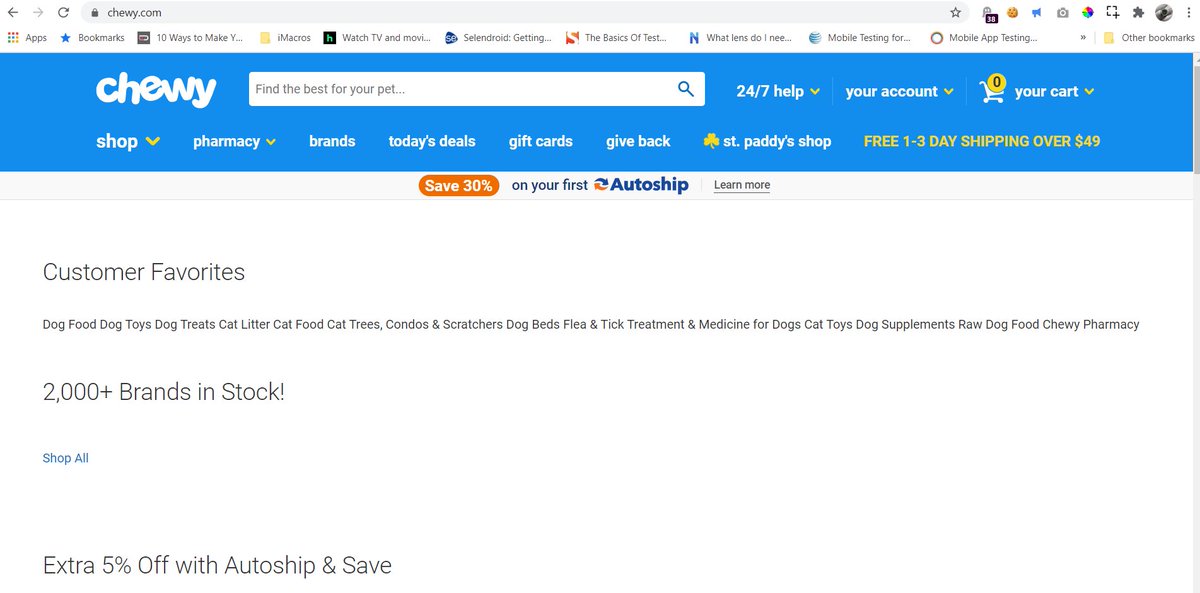Open the 'Watch TV and movi...' bookmark
Image resolution: width=1200 pixels, height=593 pixels.
377,38
